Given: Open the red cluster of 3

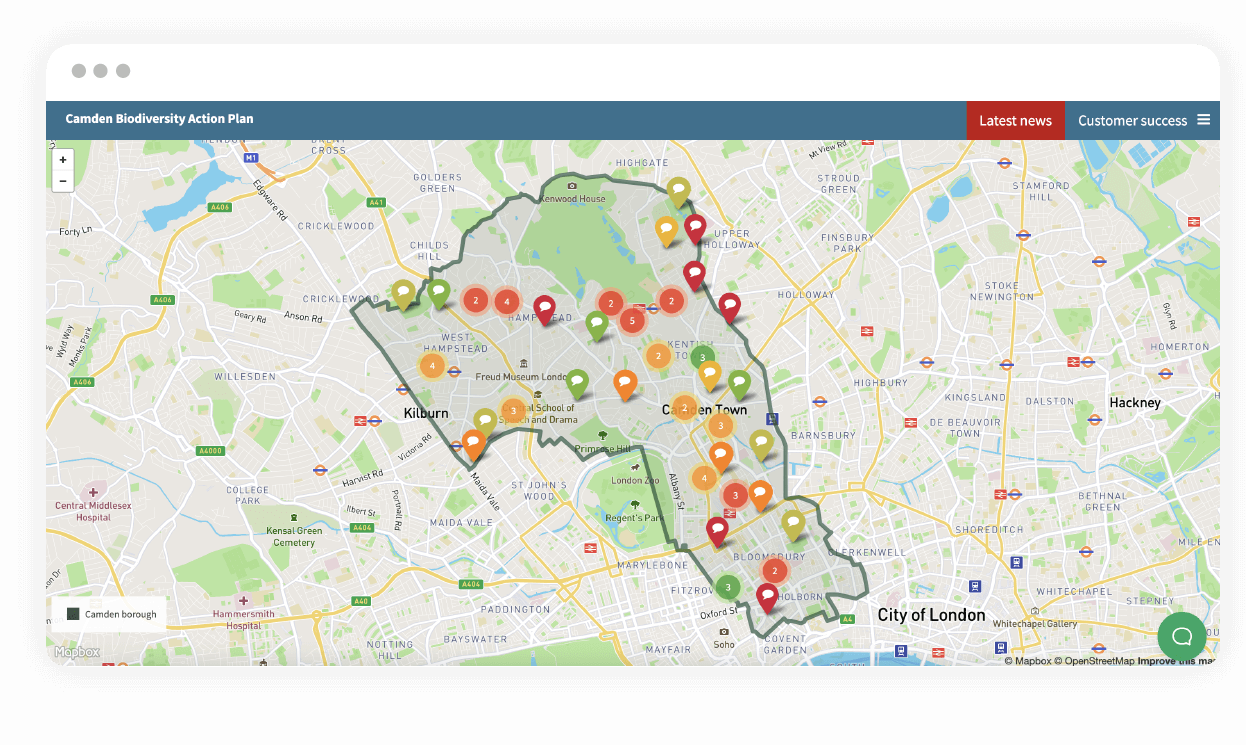Looking at the screenshot, I should (736, 495).
